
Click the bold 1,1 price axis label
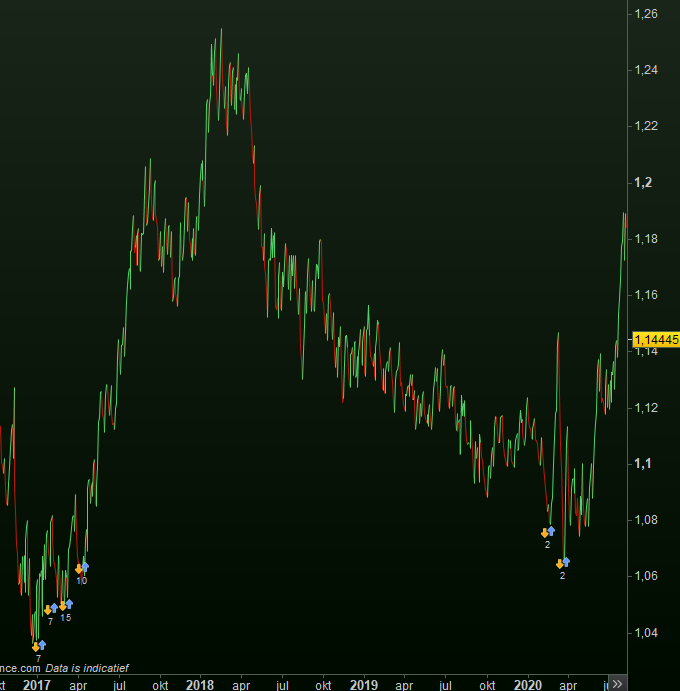[643, 464]
